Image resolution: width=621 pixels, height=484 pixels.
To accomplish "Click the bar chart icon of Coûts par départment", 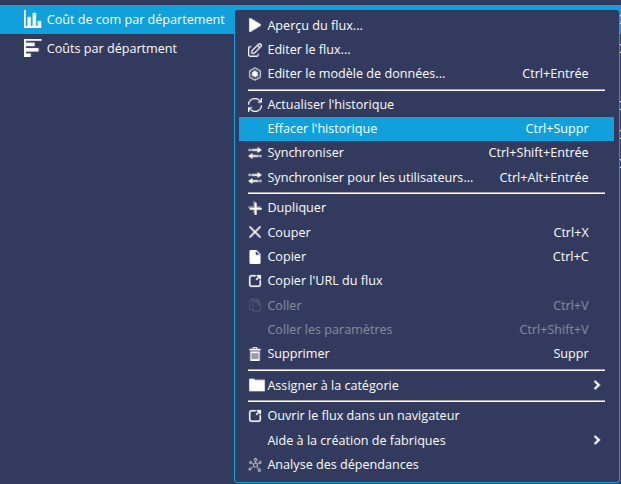I will pyautogui.click(x=31, y=49).
